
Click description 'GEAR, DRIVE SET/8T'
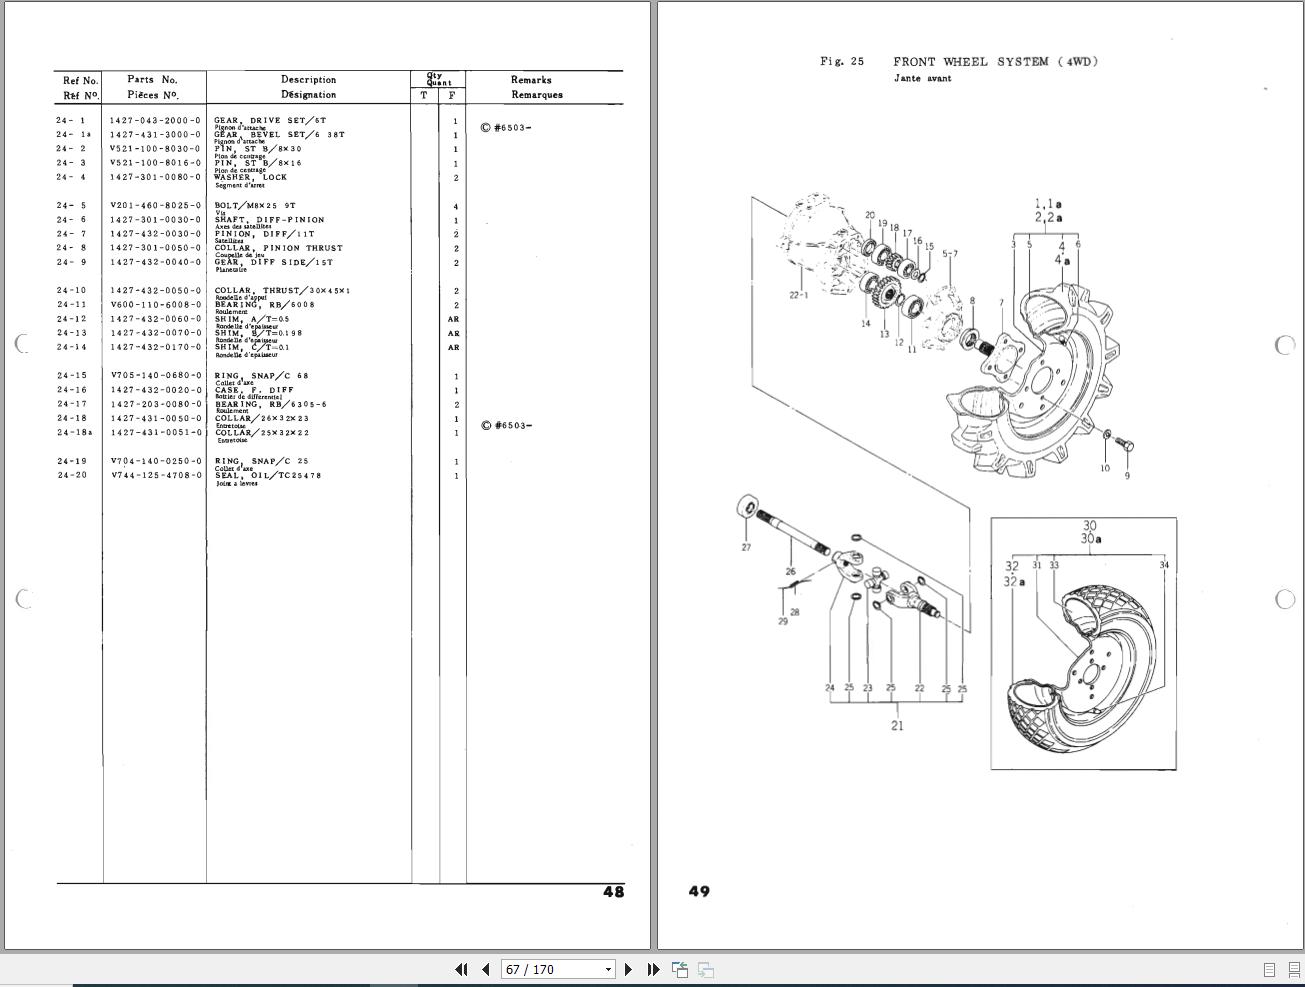coord(270,120)
